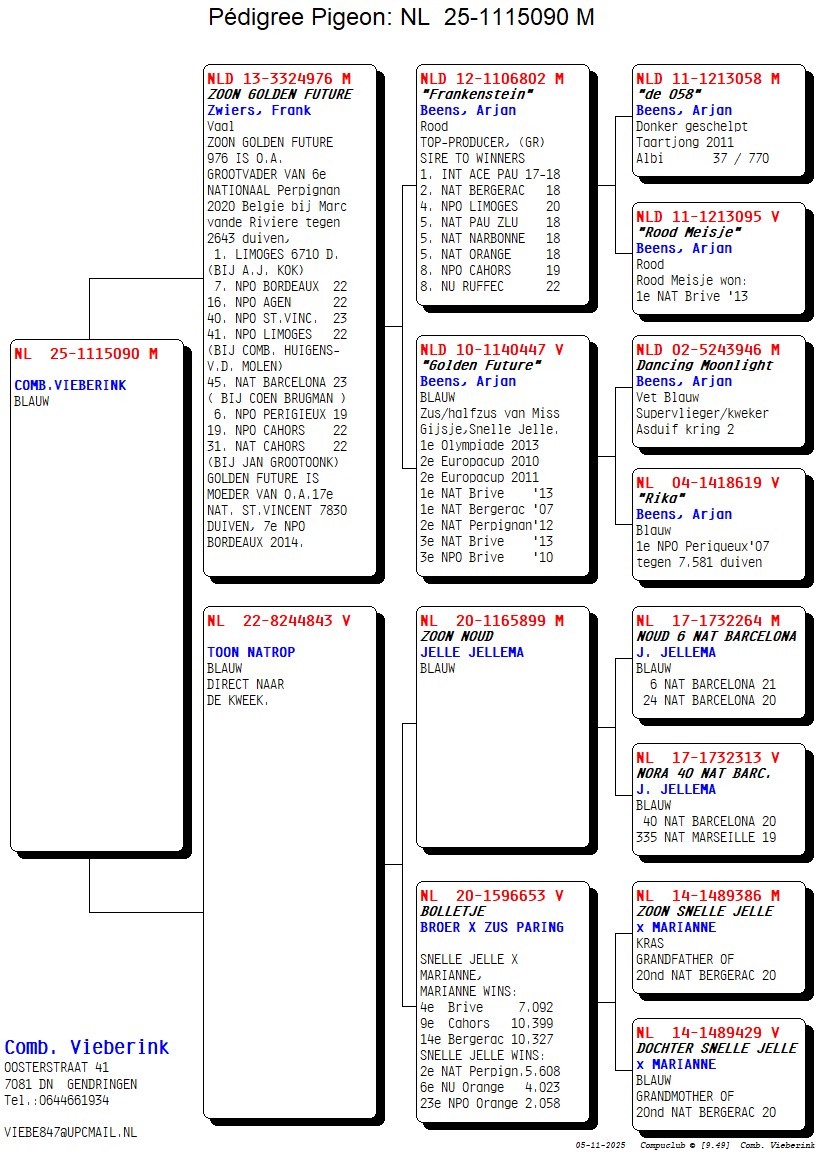The image size is (816, 1172).
Task: Click ring NLD 11-1213058 M header
Action: tap(707, 78)
